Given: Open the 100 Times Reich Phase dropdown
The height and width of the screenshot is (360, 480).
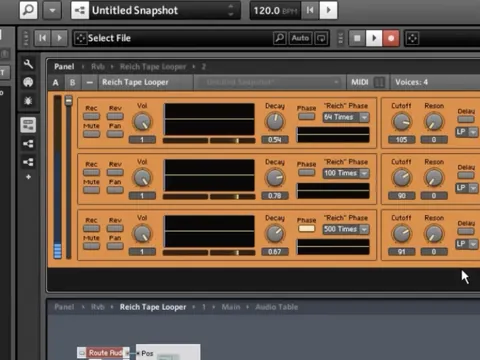Looking at the screenshot, I should [346, 173].
